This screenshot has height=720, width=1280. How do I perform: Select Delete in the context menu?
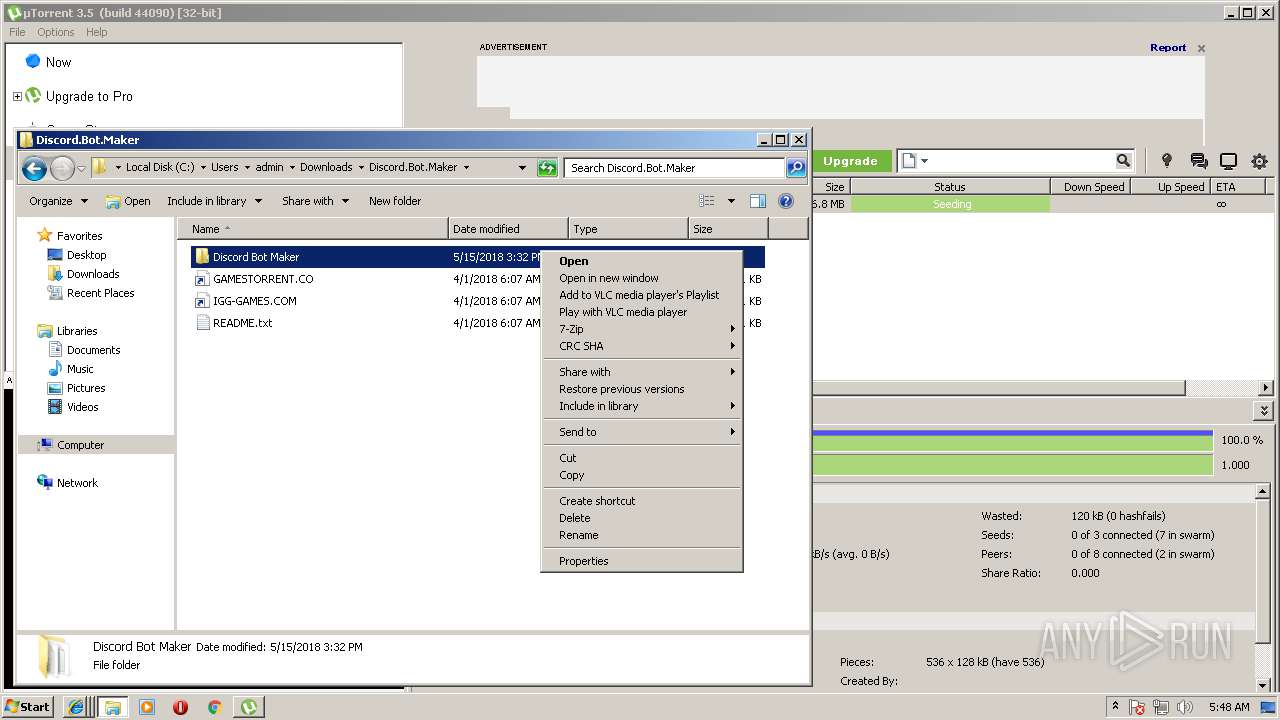tap(641, 518)
